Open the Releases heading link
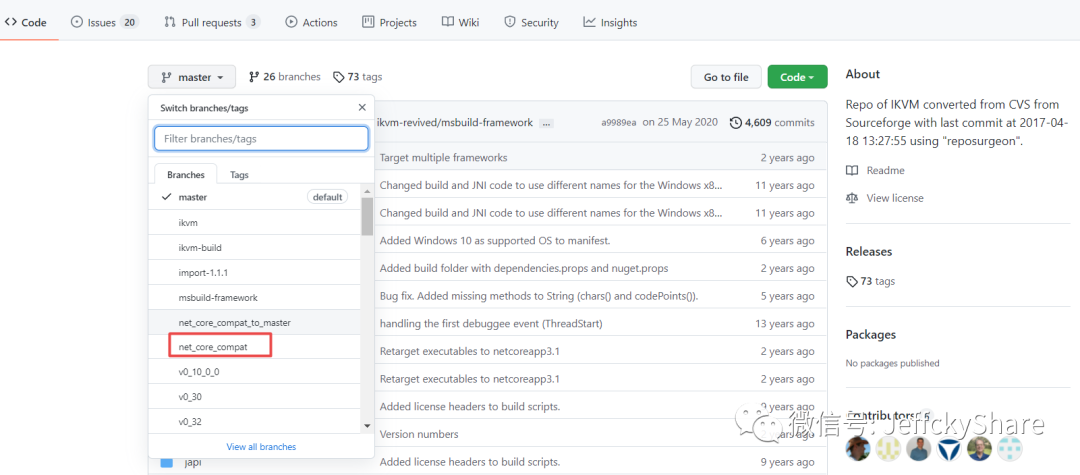Image resolution: width=1080 pixels, height=475 pixels. click(x=869, y=251)
